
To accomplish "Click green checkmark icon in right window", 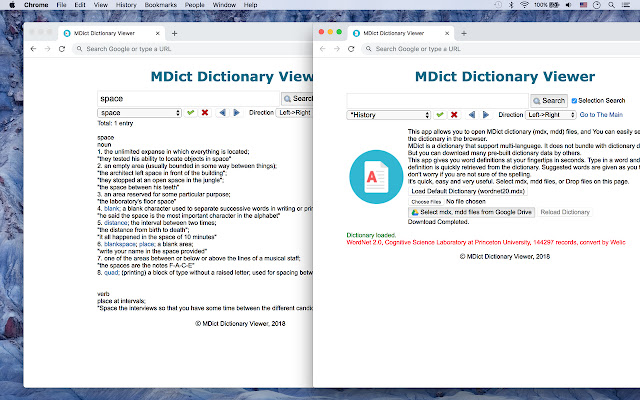I will [x=440, y=115].
